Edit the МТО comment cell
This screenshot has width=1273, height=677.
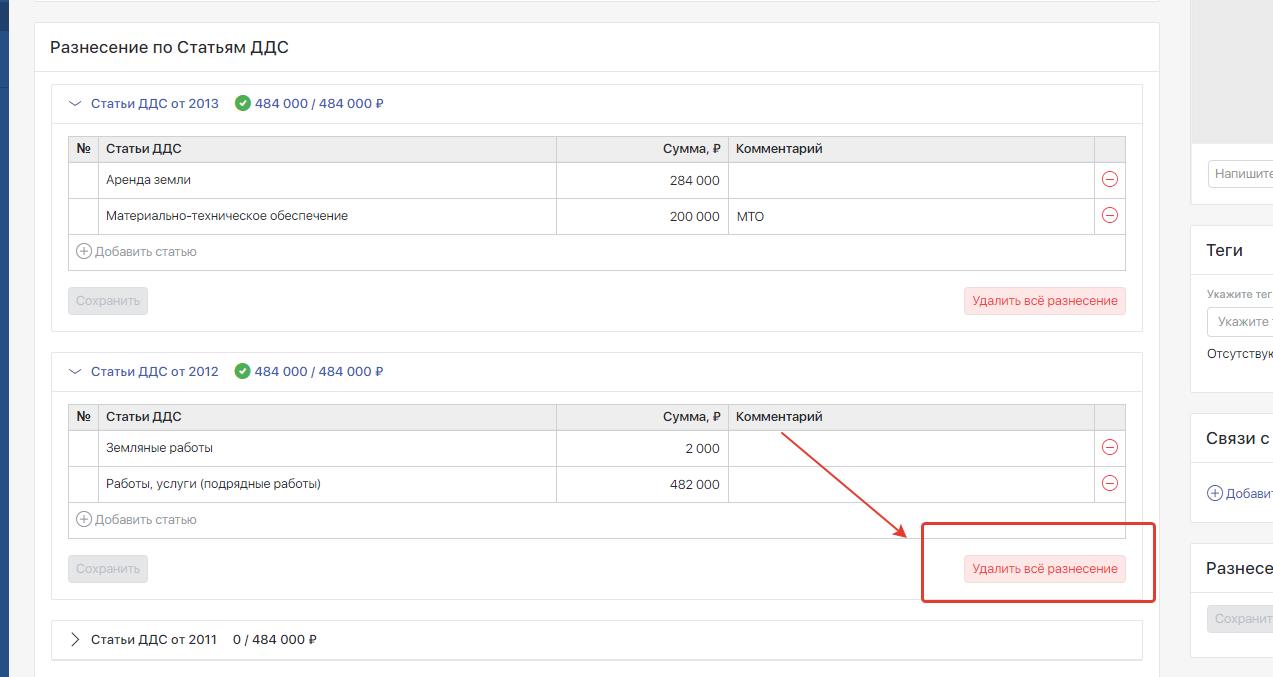910,217
